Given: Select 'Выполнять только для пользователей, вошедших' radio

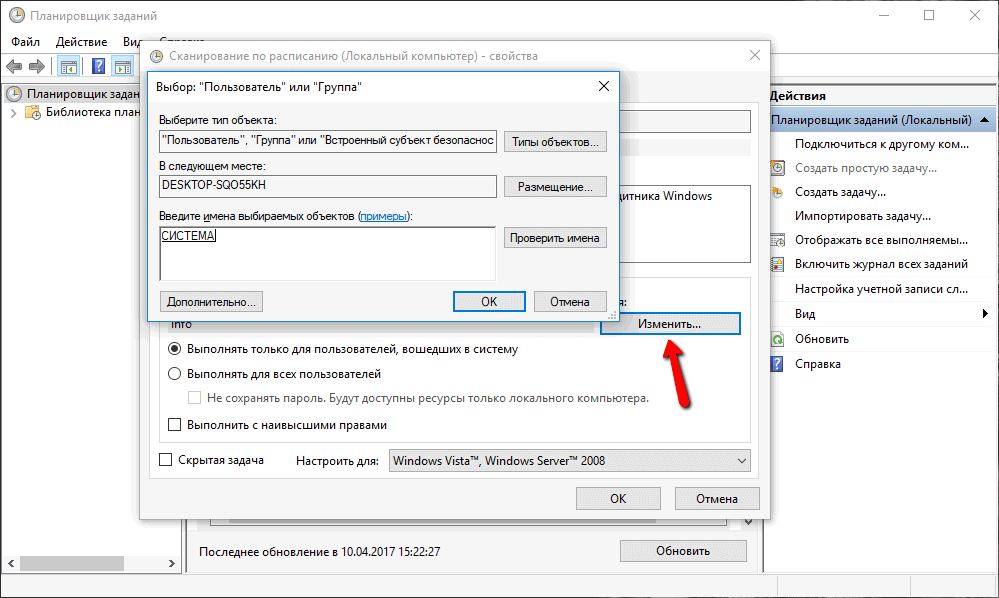Looking at the screenshot, I should tap(174, 349).
